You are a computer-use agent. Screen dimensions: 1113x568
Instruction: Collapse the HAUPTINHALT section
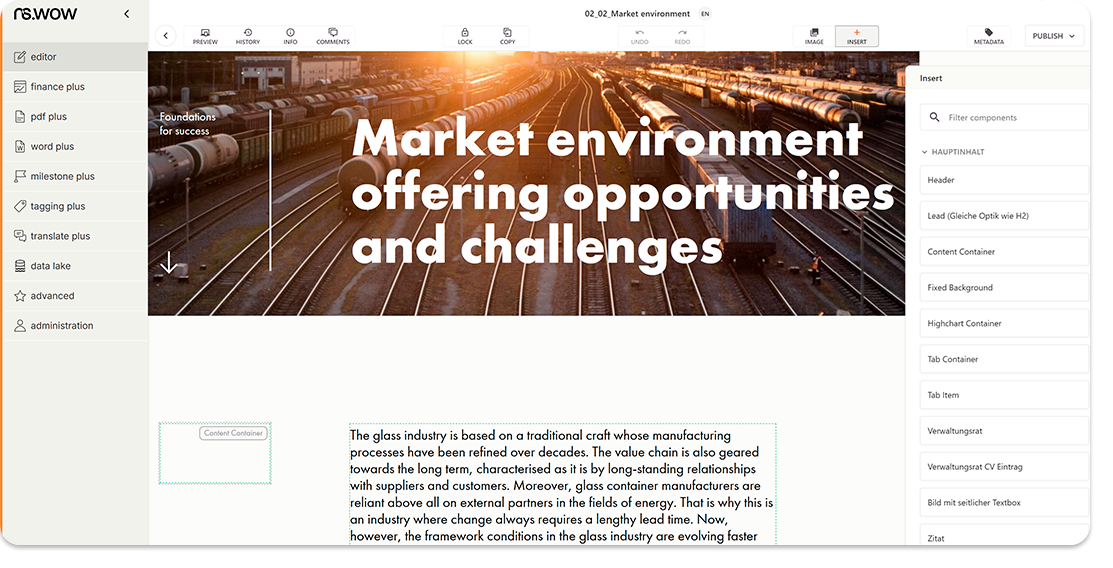pos(925,152)
